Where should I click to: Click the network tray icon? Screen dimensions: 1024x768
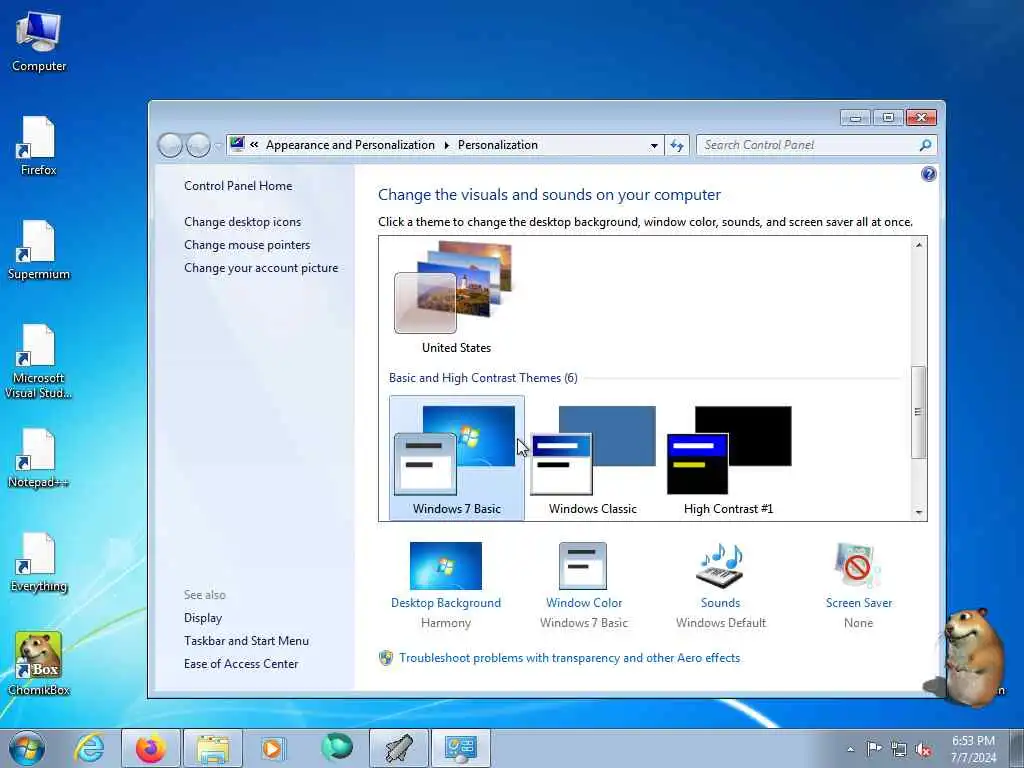pos(899,749)
